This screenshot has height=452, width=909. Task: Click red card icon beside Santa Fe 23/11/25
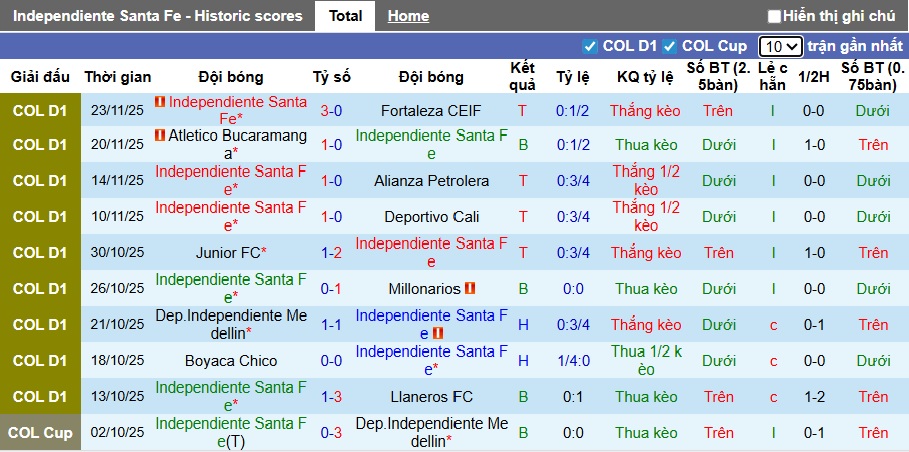pos(160,102)
